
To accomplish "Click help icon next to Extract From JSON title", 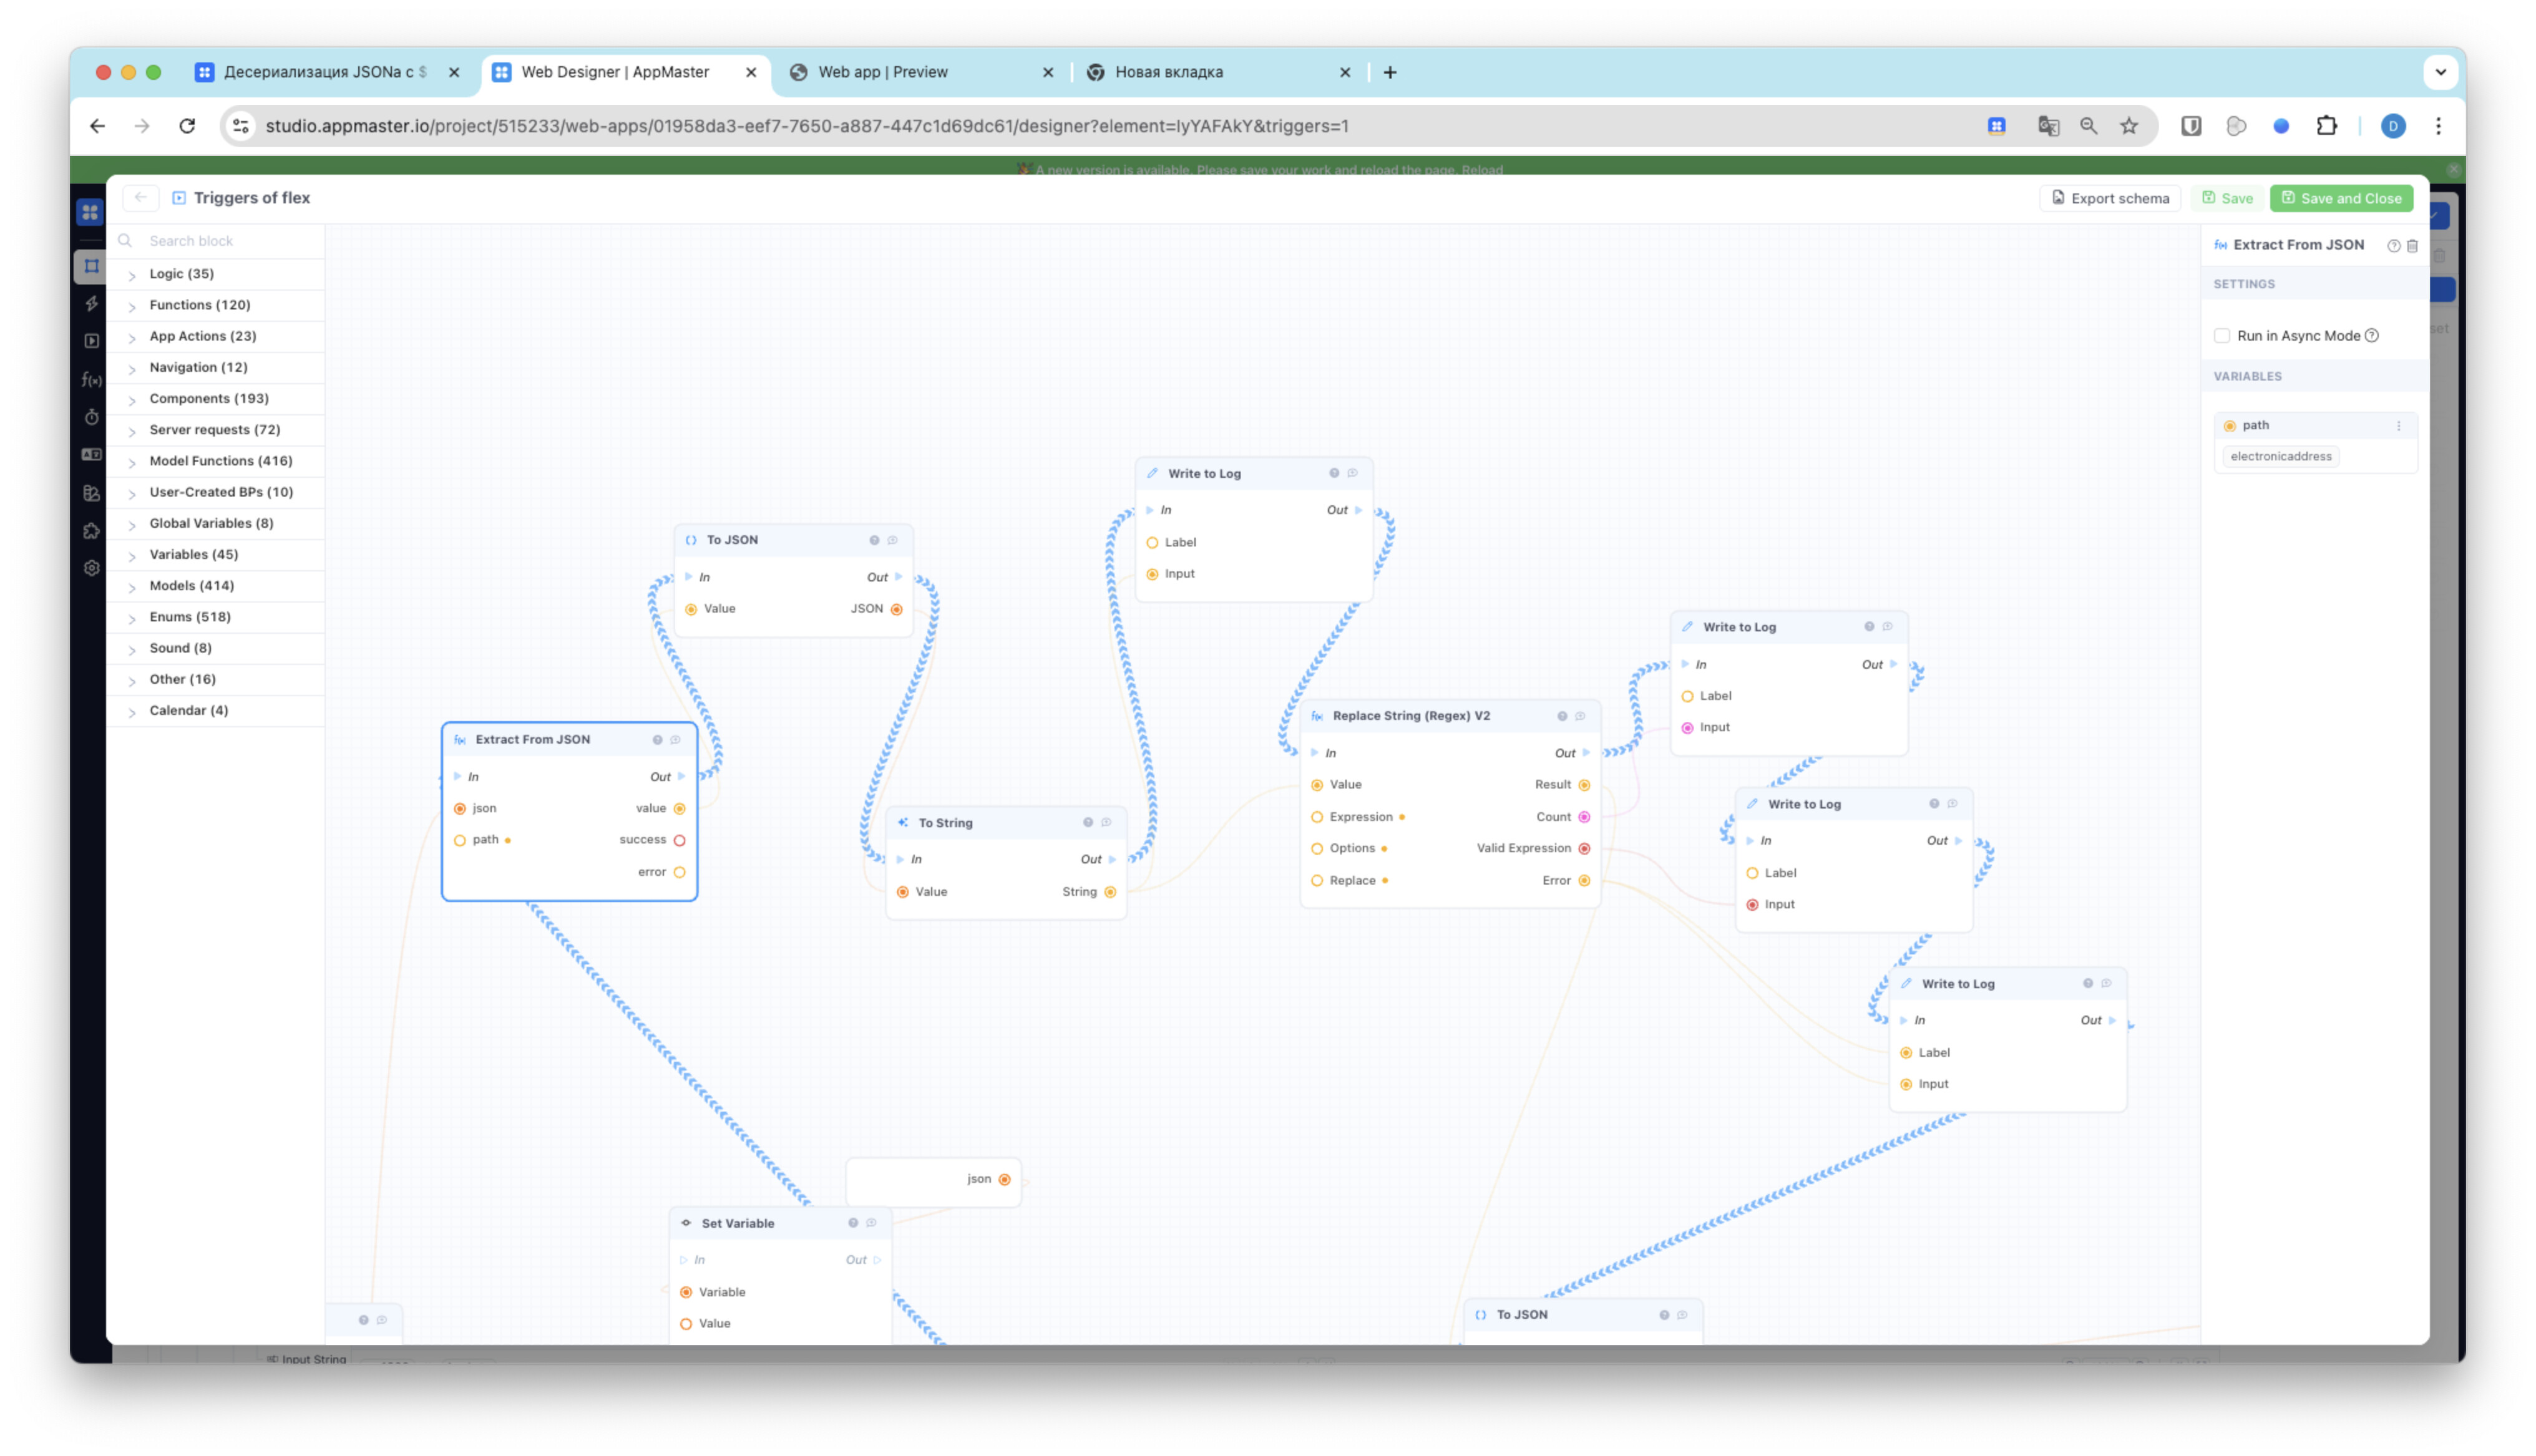I will pos(2393,246).
